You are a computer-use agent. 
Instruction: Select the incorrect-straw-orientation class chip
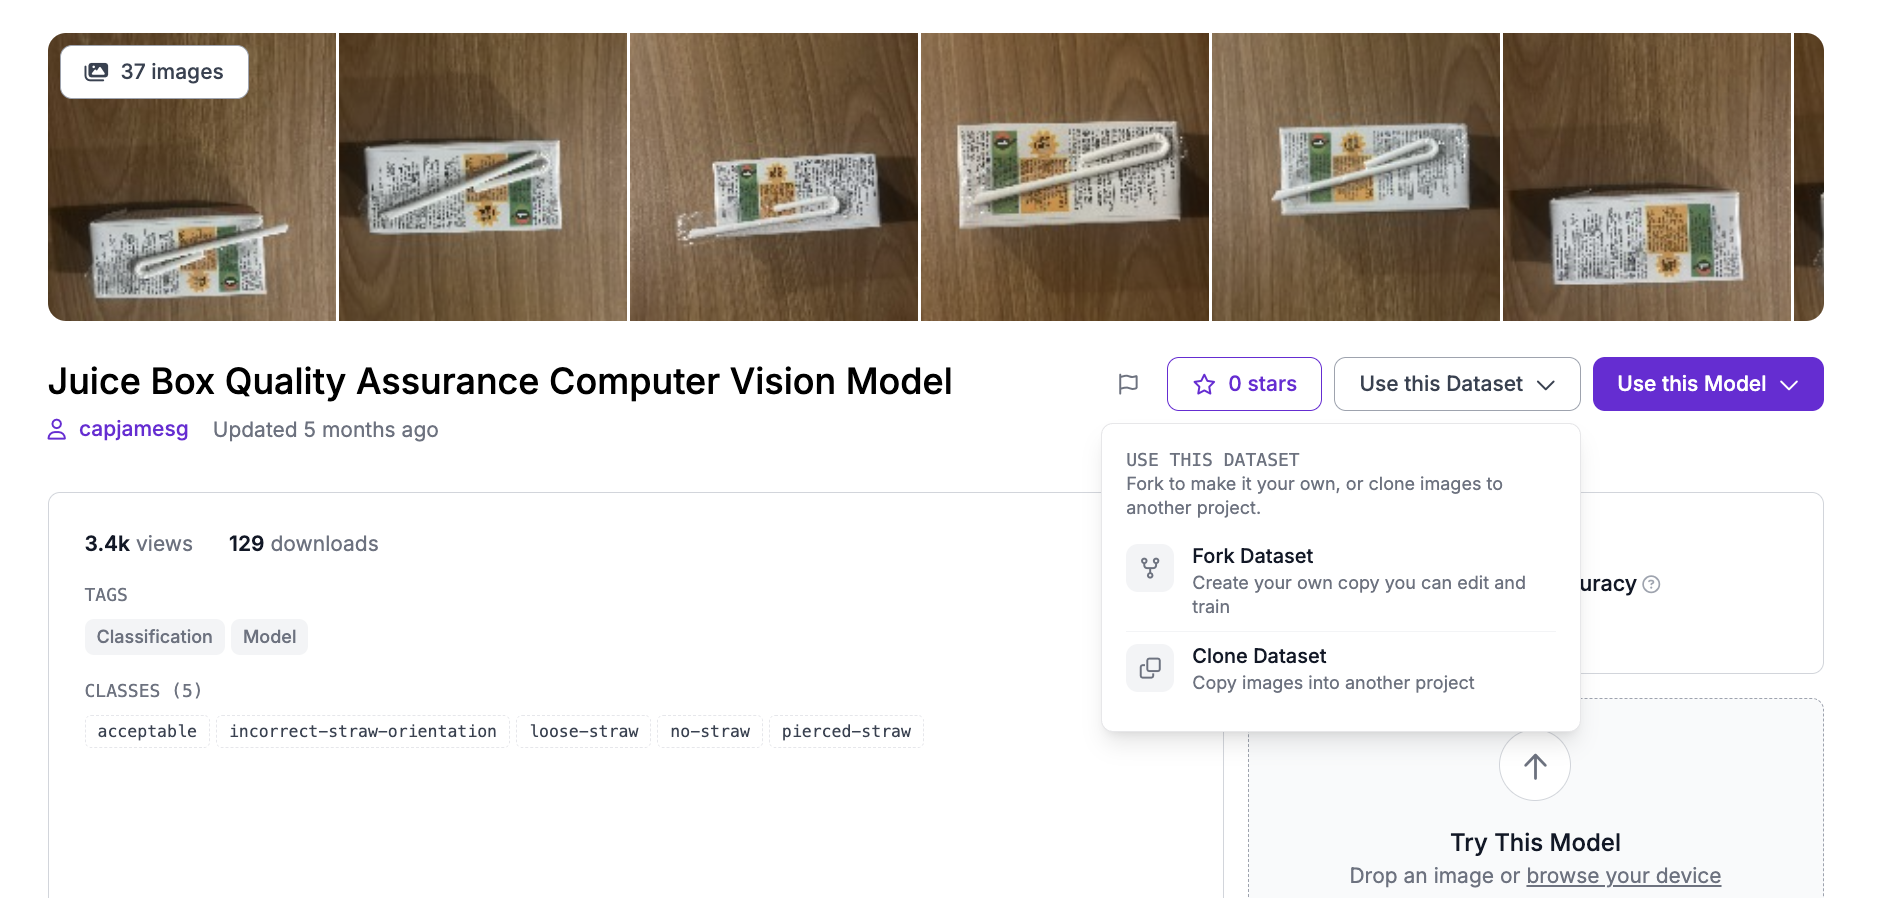(363, 732)
